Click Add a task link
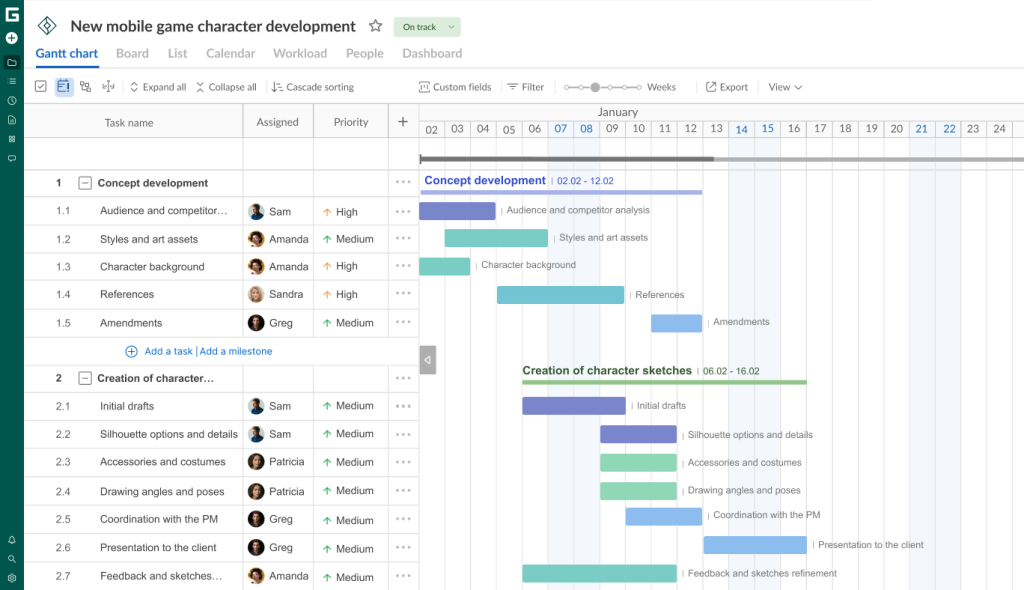The width and height of the screenshot is (1024, 590). pyautogui.click(x=168, y=351)
